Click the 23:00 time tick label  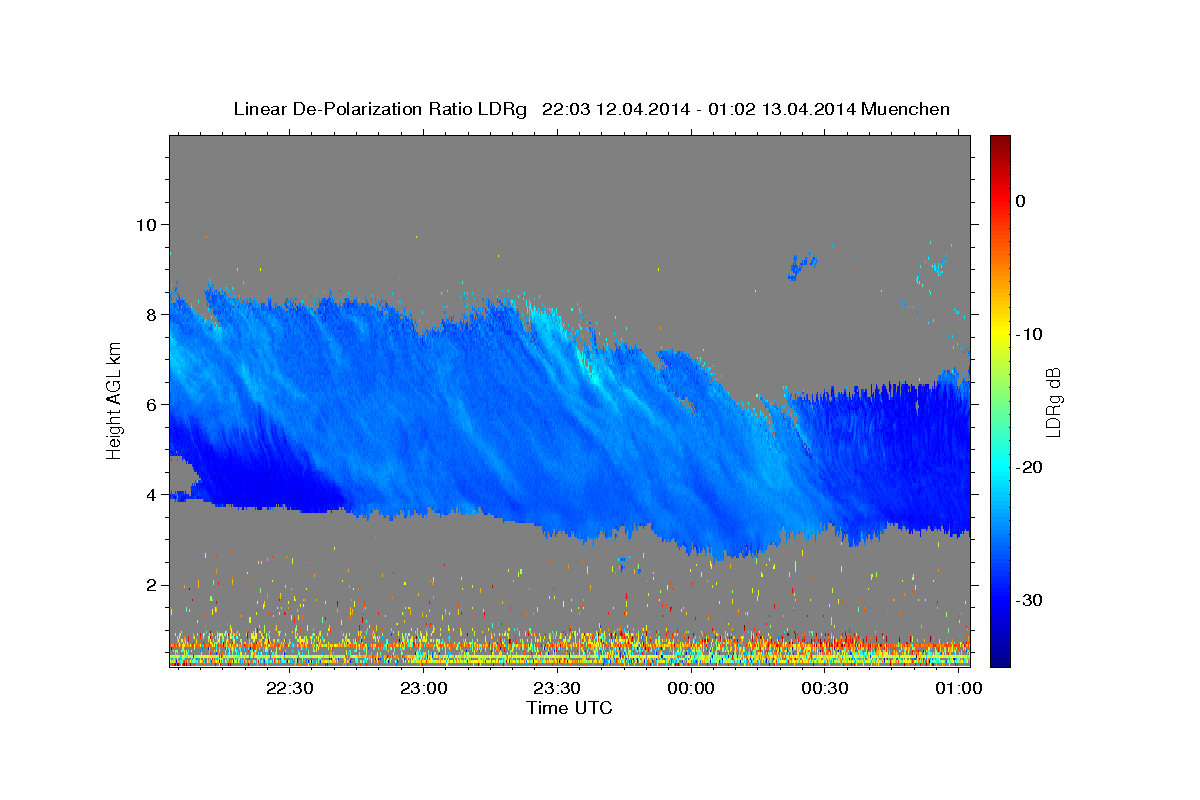click(x=423, y=688)
